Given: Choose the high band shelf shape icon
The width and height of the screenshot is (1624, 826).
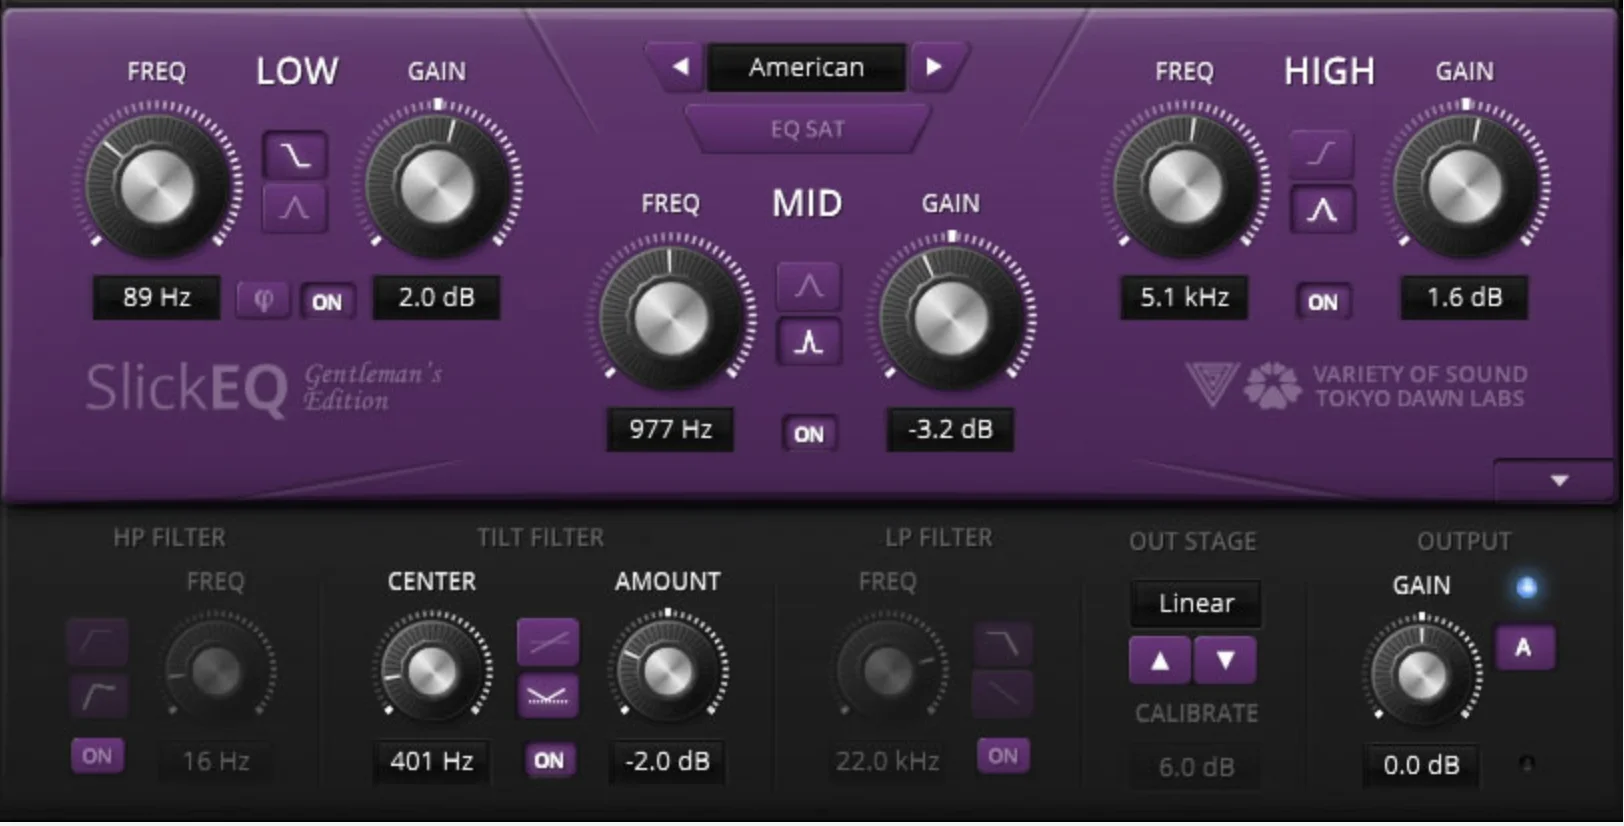Looking at the screenshot, I should click(1321, 153).
